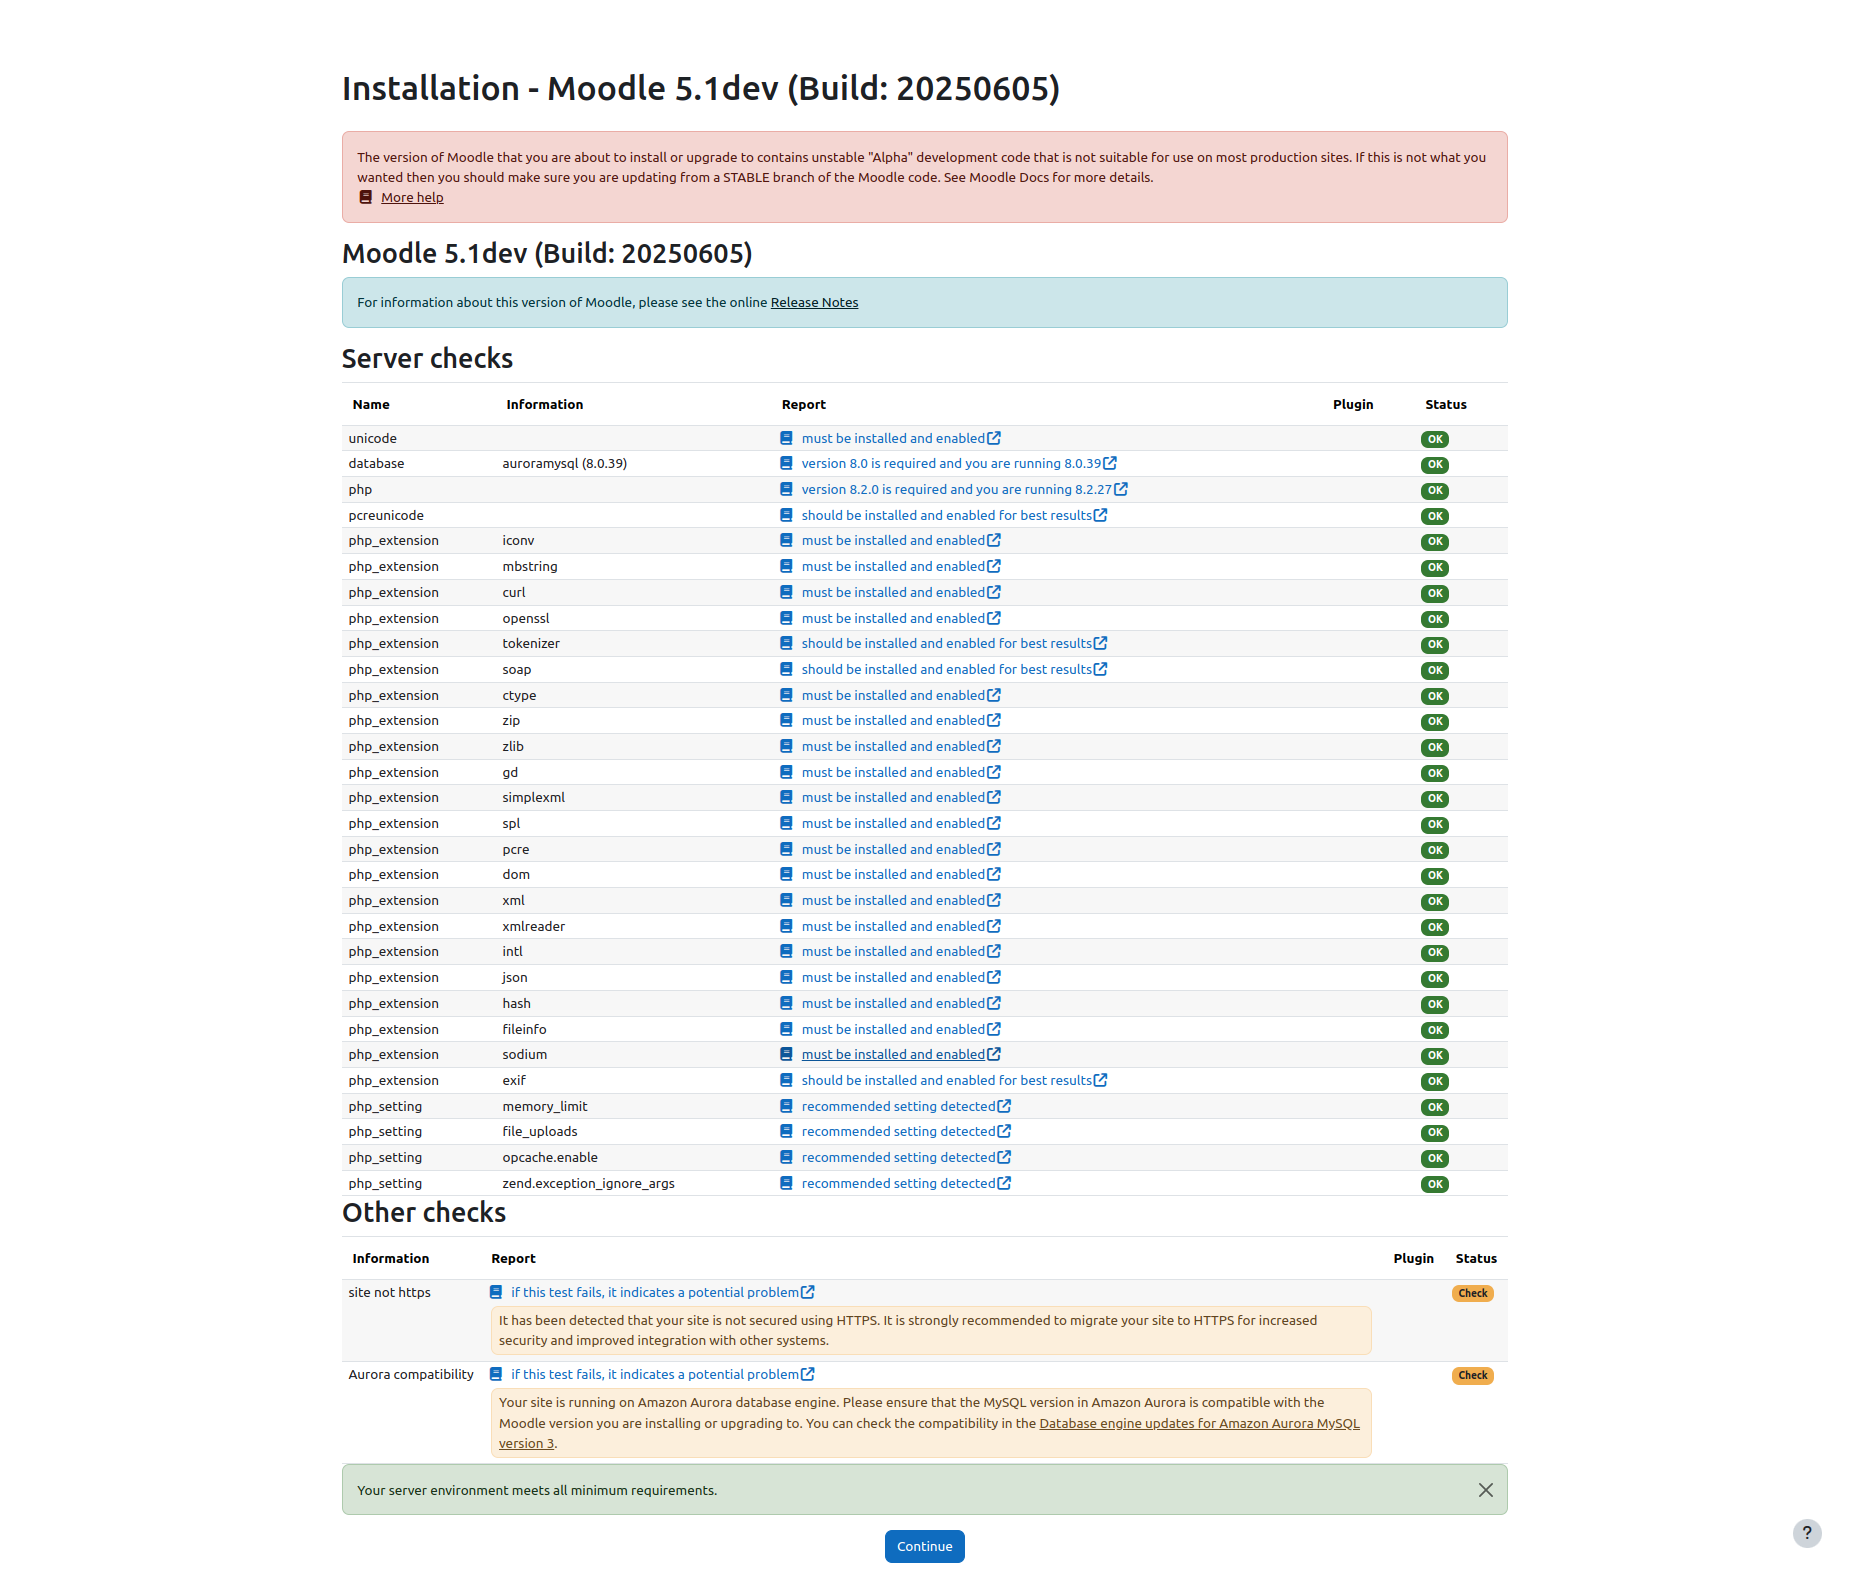The width and height of the screenshot is (1850, 1577).
Task: Open tokenizer 'should be installed' report link
Action: pyautogui.click(x=947, y=643)
